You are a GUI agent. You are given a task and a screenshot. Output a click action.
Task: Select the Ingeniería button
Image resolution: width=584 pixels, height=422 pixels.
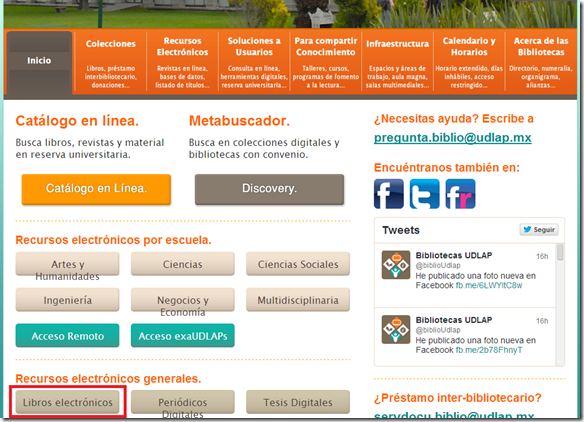67,300
